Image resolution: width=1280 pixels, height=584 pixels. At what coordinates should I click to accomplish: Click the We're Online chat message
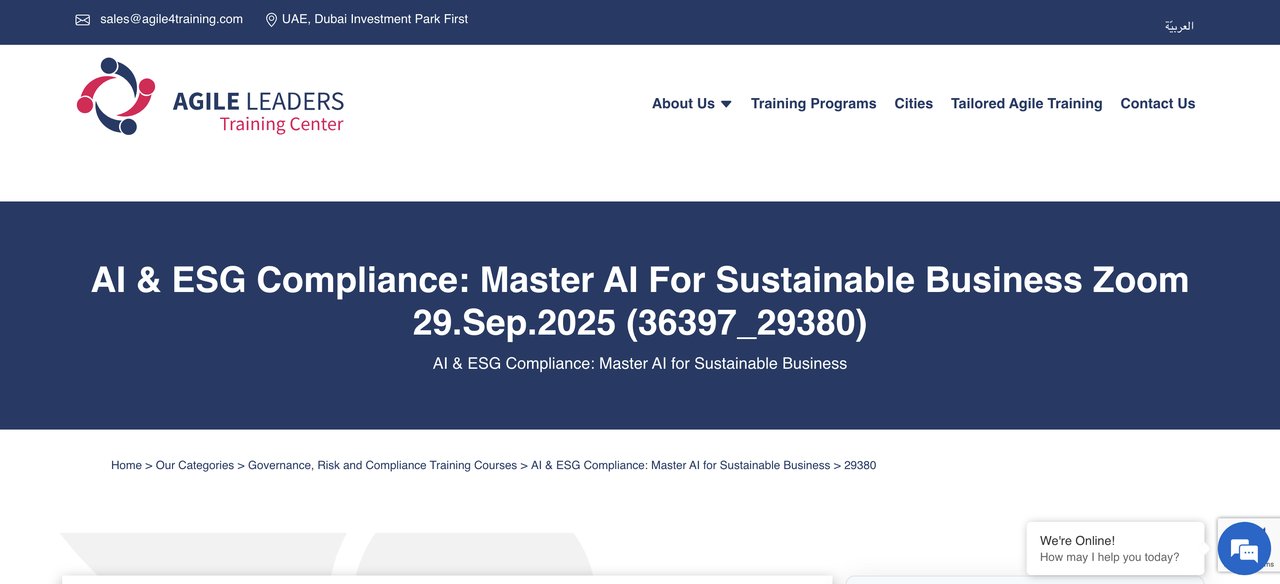click(x=1114, y=548)
